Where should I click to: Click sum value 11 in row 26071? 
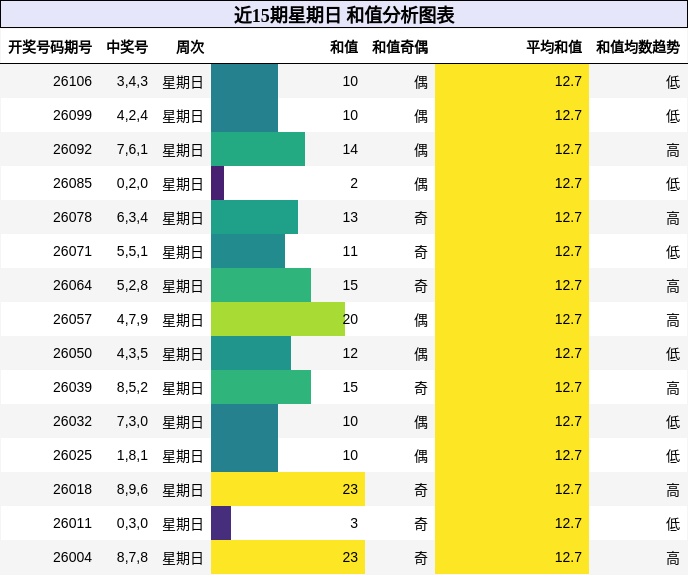[x=350, y=252]
